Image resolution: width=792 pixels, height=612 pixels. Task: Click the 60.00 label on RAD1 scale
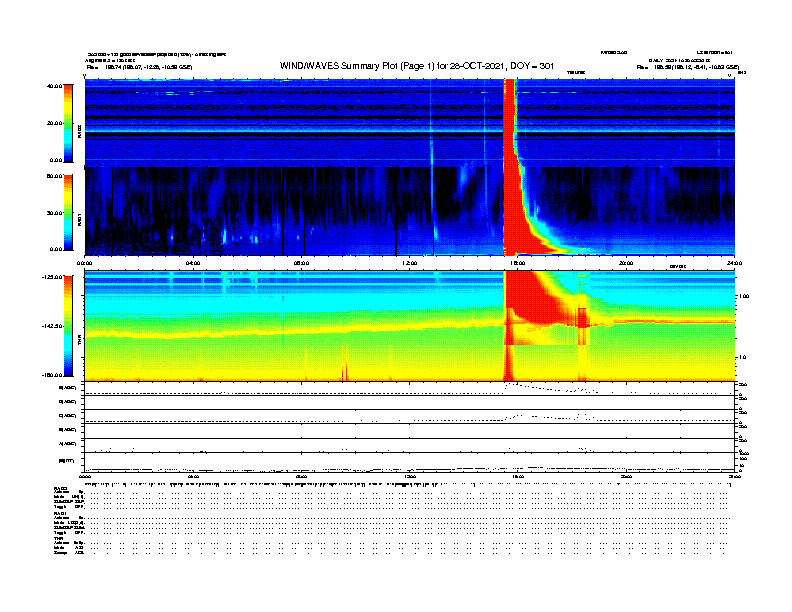pyautogui.click(x=54, y=176)
